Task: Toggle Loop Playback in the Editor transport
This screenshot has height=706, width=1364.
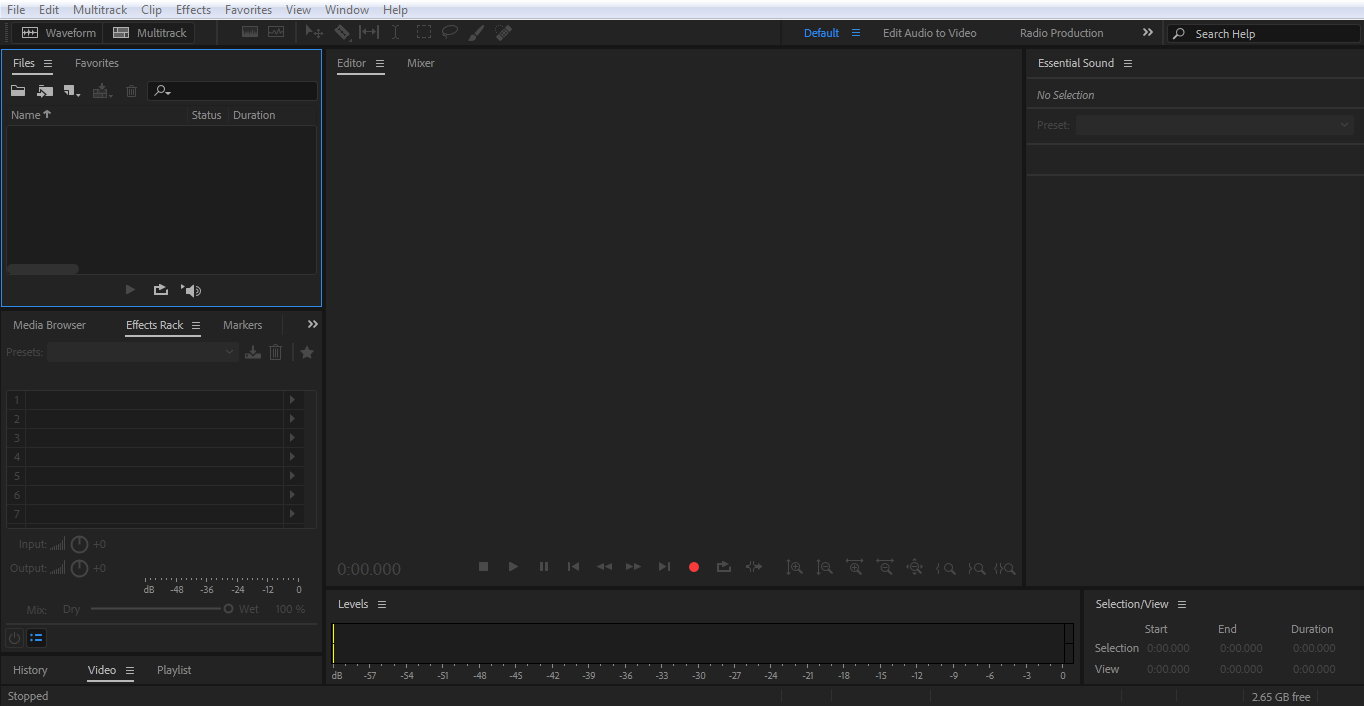Action: [x=724, y=567]
